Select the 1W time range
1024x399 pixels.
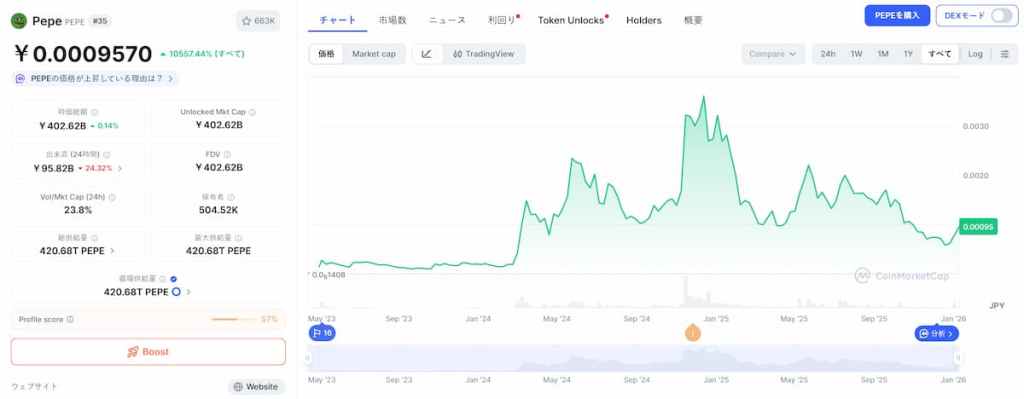(856, 54)
